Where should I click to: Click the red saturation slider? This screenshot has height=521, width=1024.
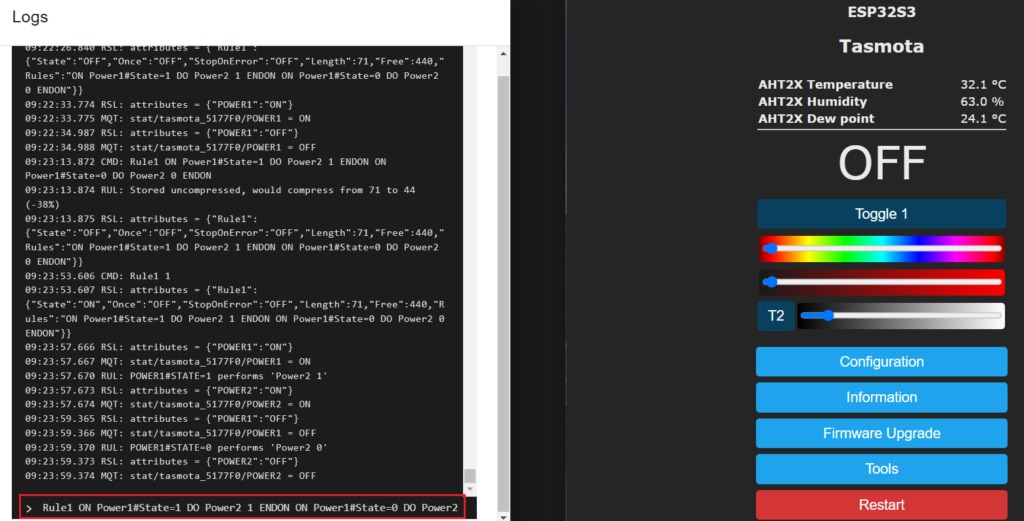882,282
